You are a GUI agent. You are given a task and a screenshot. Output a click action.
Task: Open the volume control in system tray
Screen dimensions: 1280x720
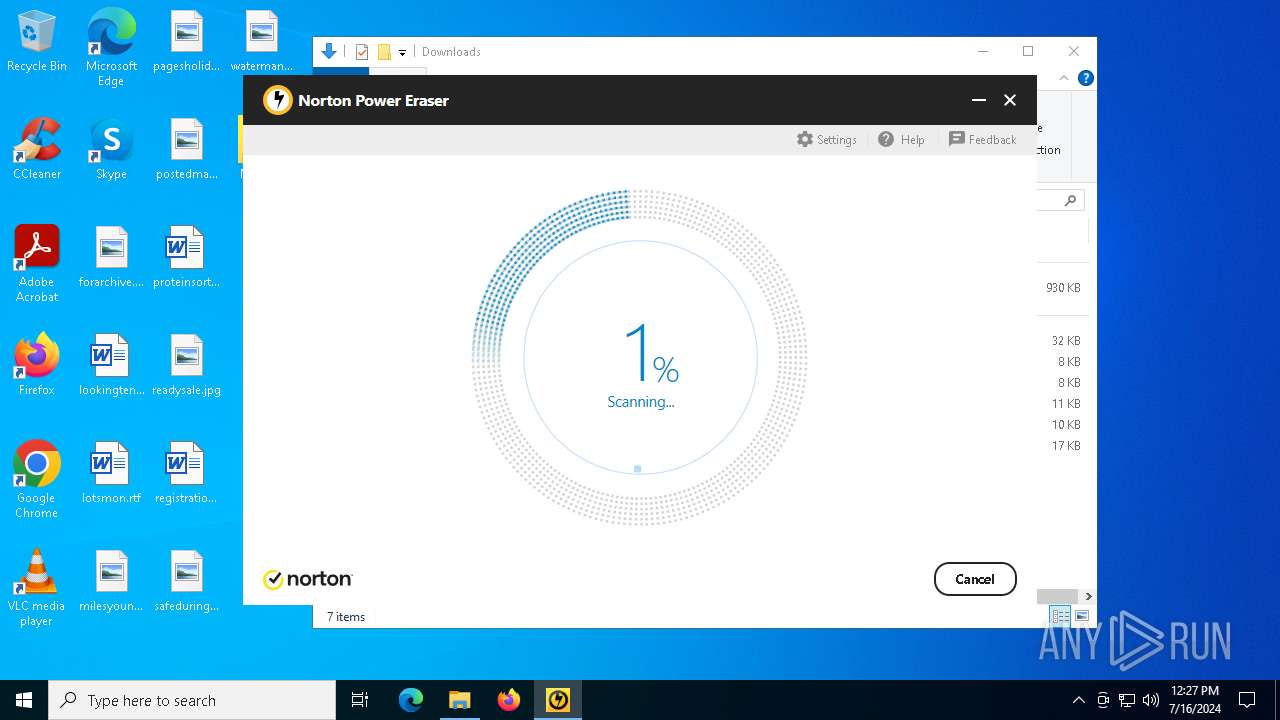[x=1150, y=700]
